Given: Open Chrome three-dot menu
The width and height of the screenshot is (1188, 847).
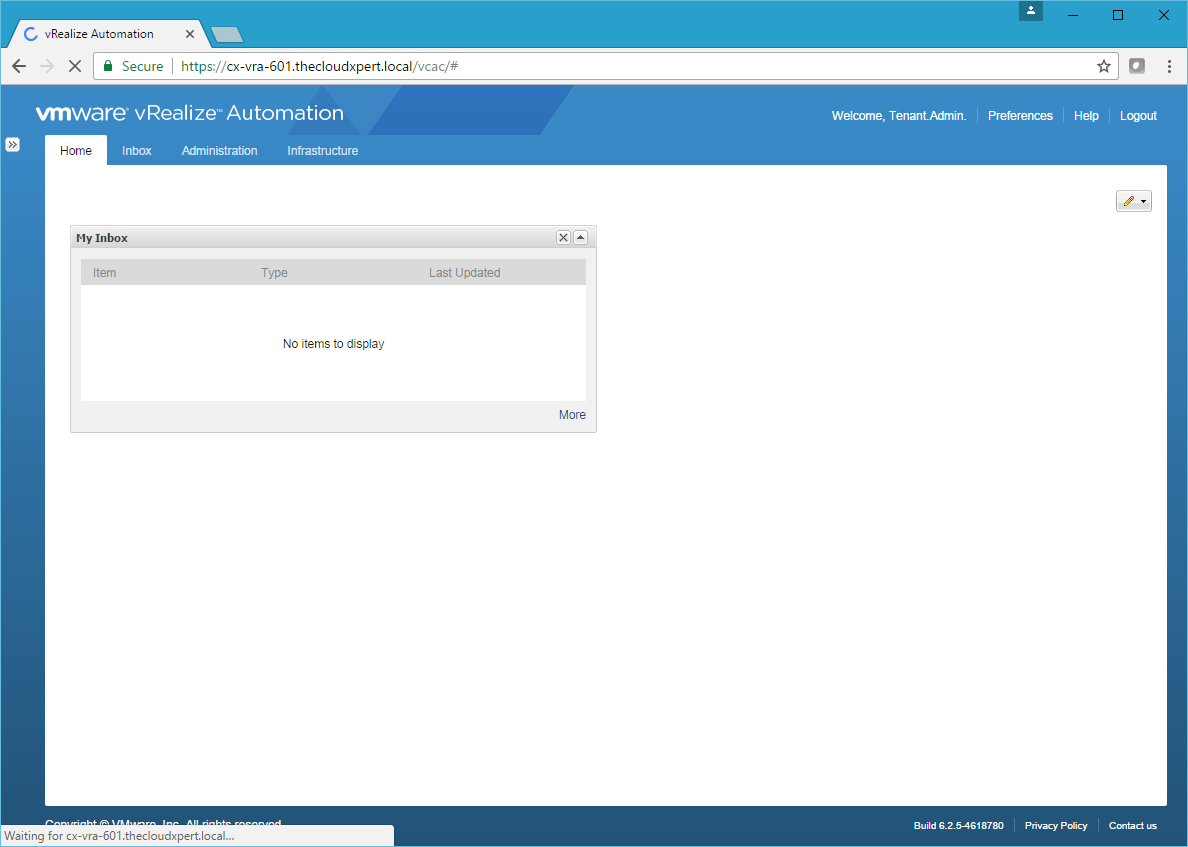Looking at the screenshot, I should tap(1169, 66).
